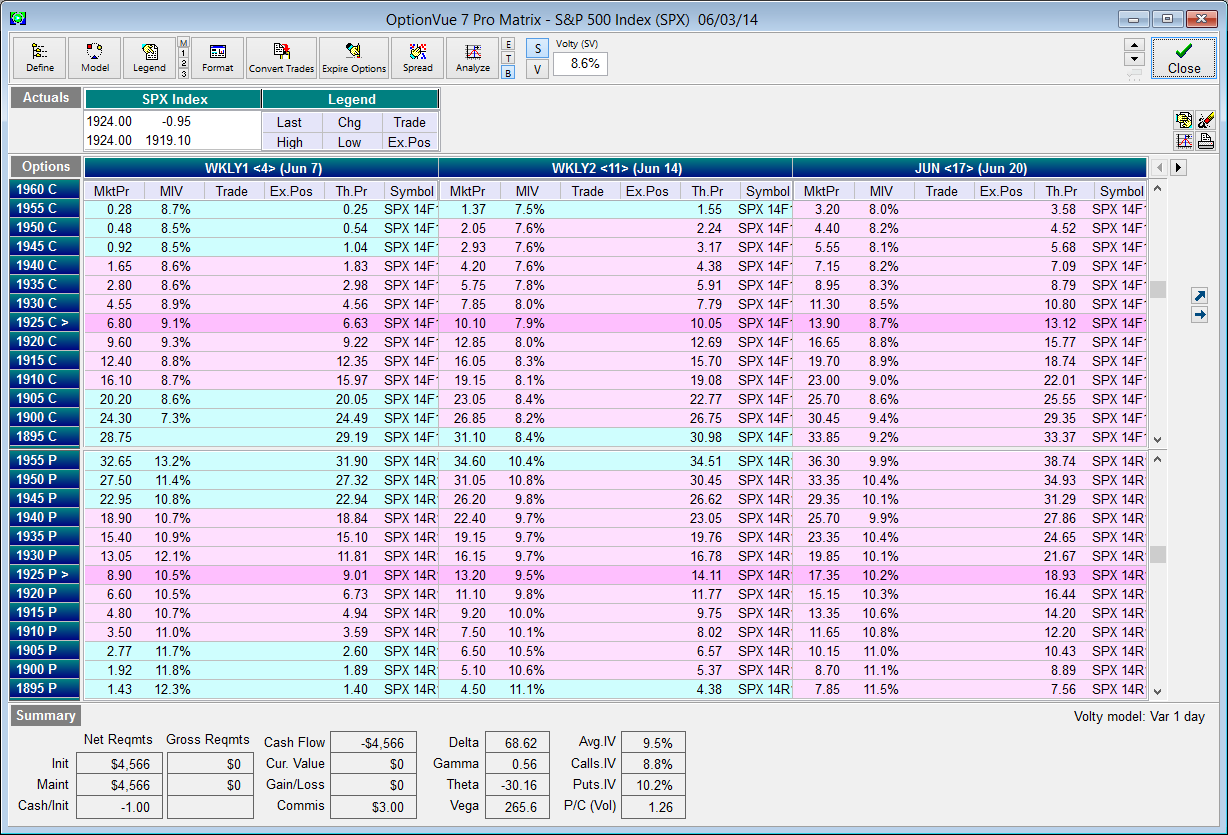Click the Net Reqmts Init $4,566 box
This screenshot has width=1228, height=835.
pos(119,764)
